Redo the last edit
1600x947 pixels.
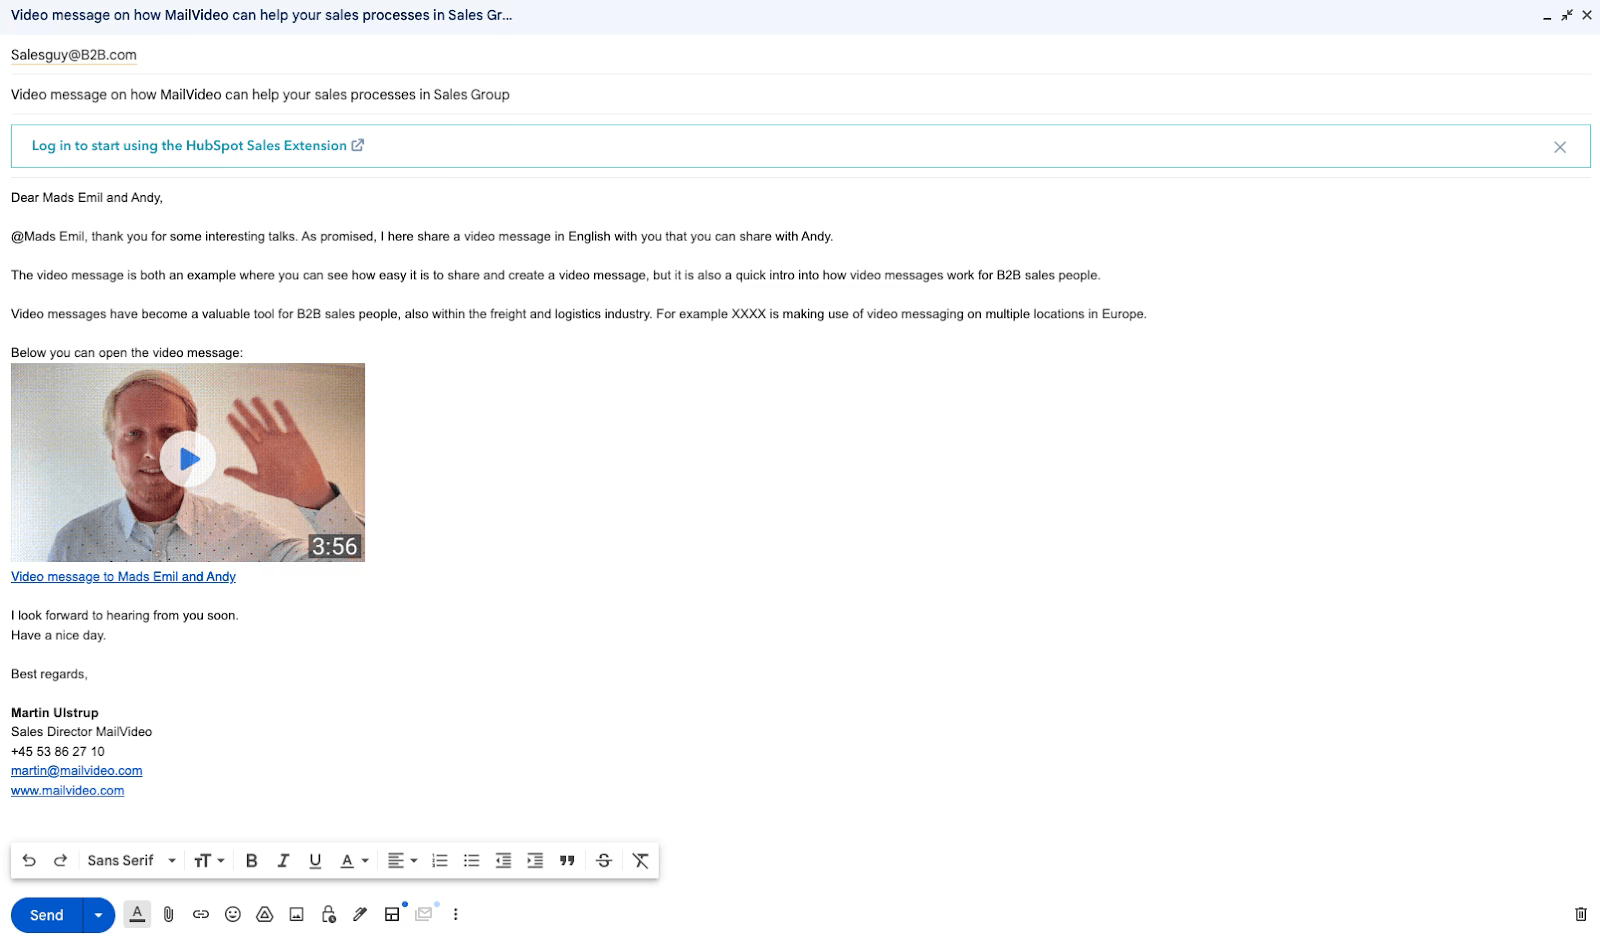(60, 860)
